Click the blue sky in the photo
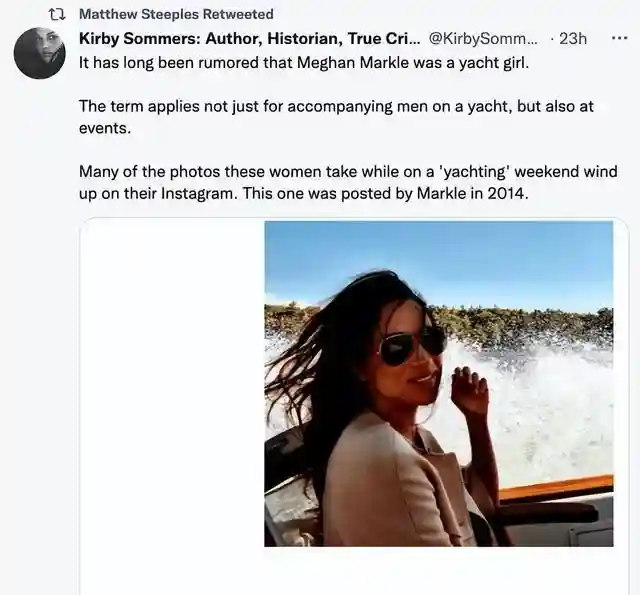 (450, 255)
